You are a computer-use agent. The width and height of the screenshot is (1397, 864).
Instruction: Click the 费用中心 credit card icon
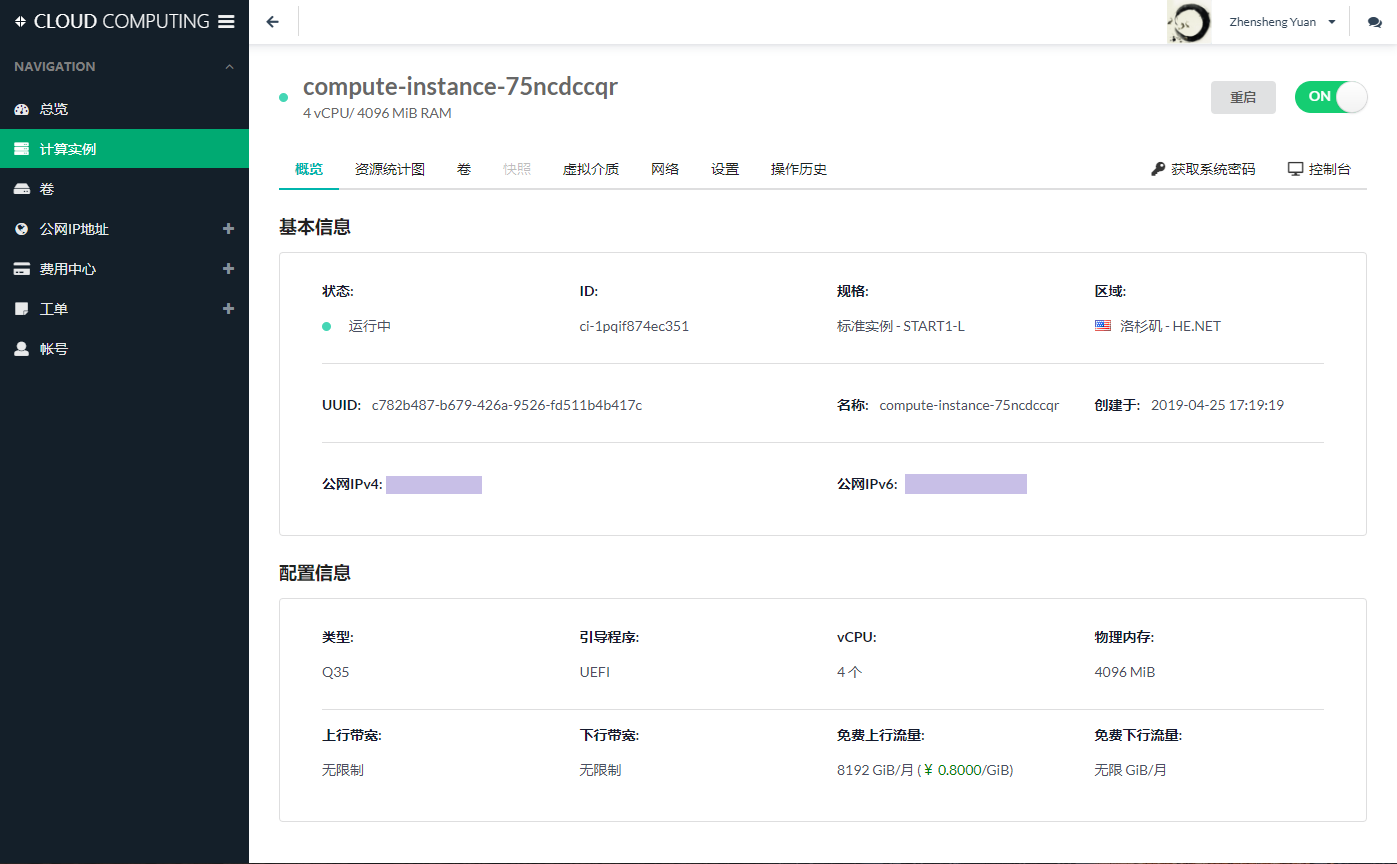[22, 269]
